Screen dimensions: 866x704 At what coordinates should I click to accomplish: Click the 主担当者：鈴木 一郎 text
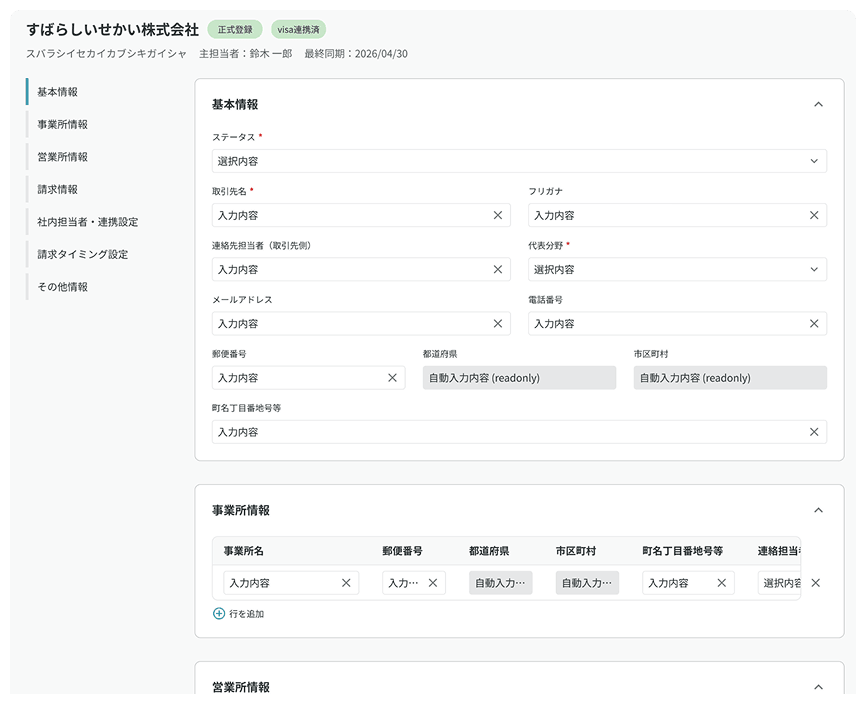tap(245, 54)
